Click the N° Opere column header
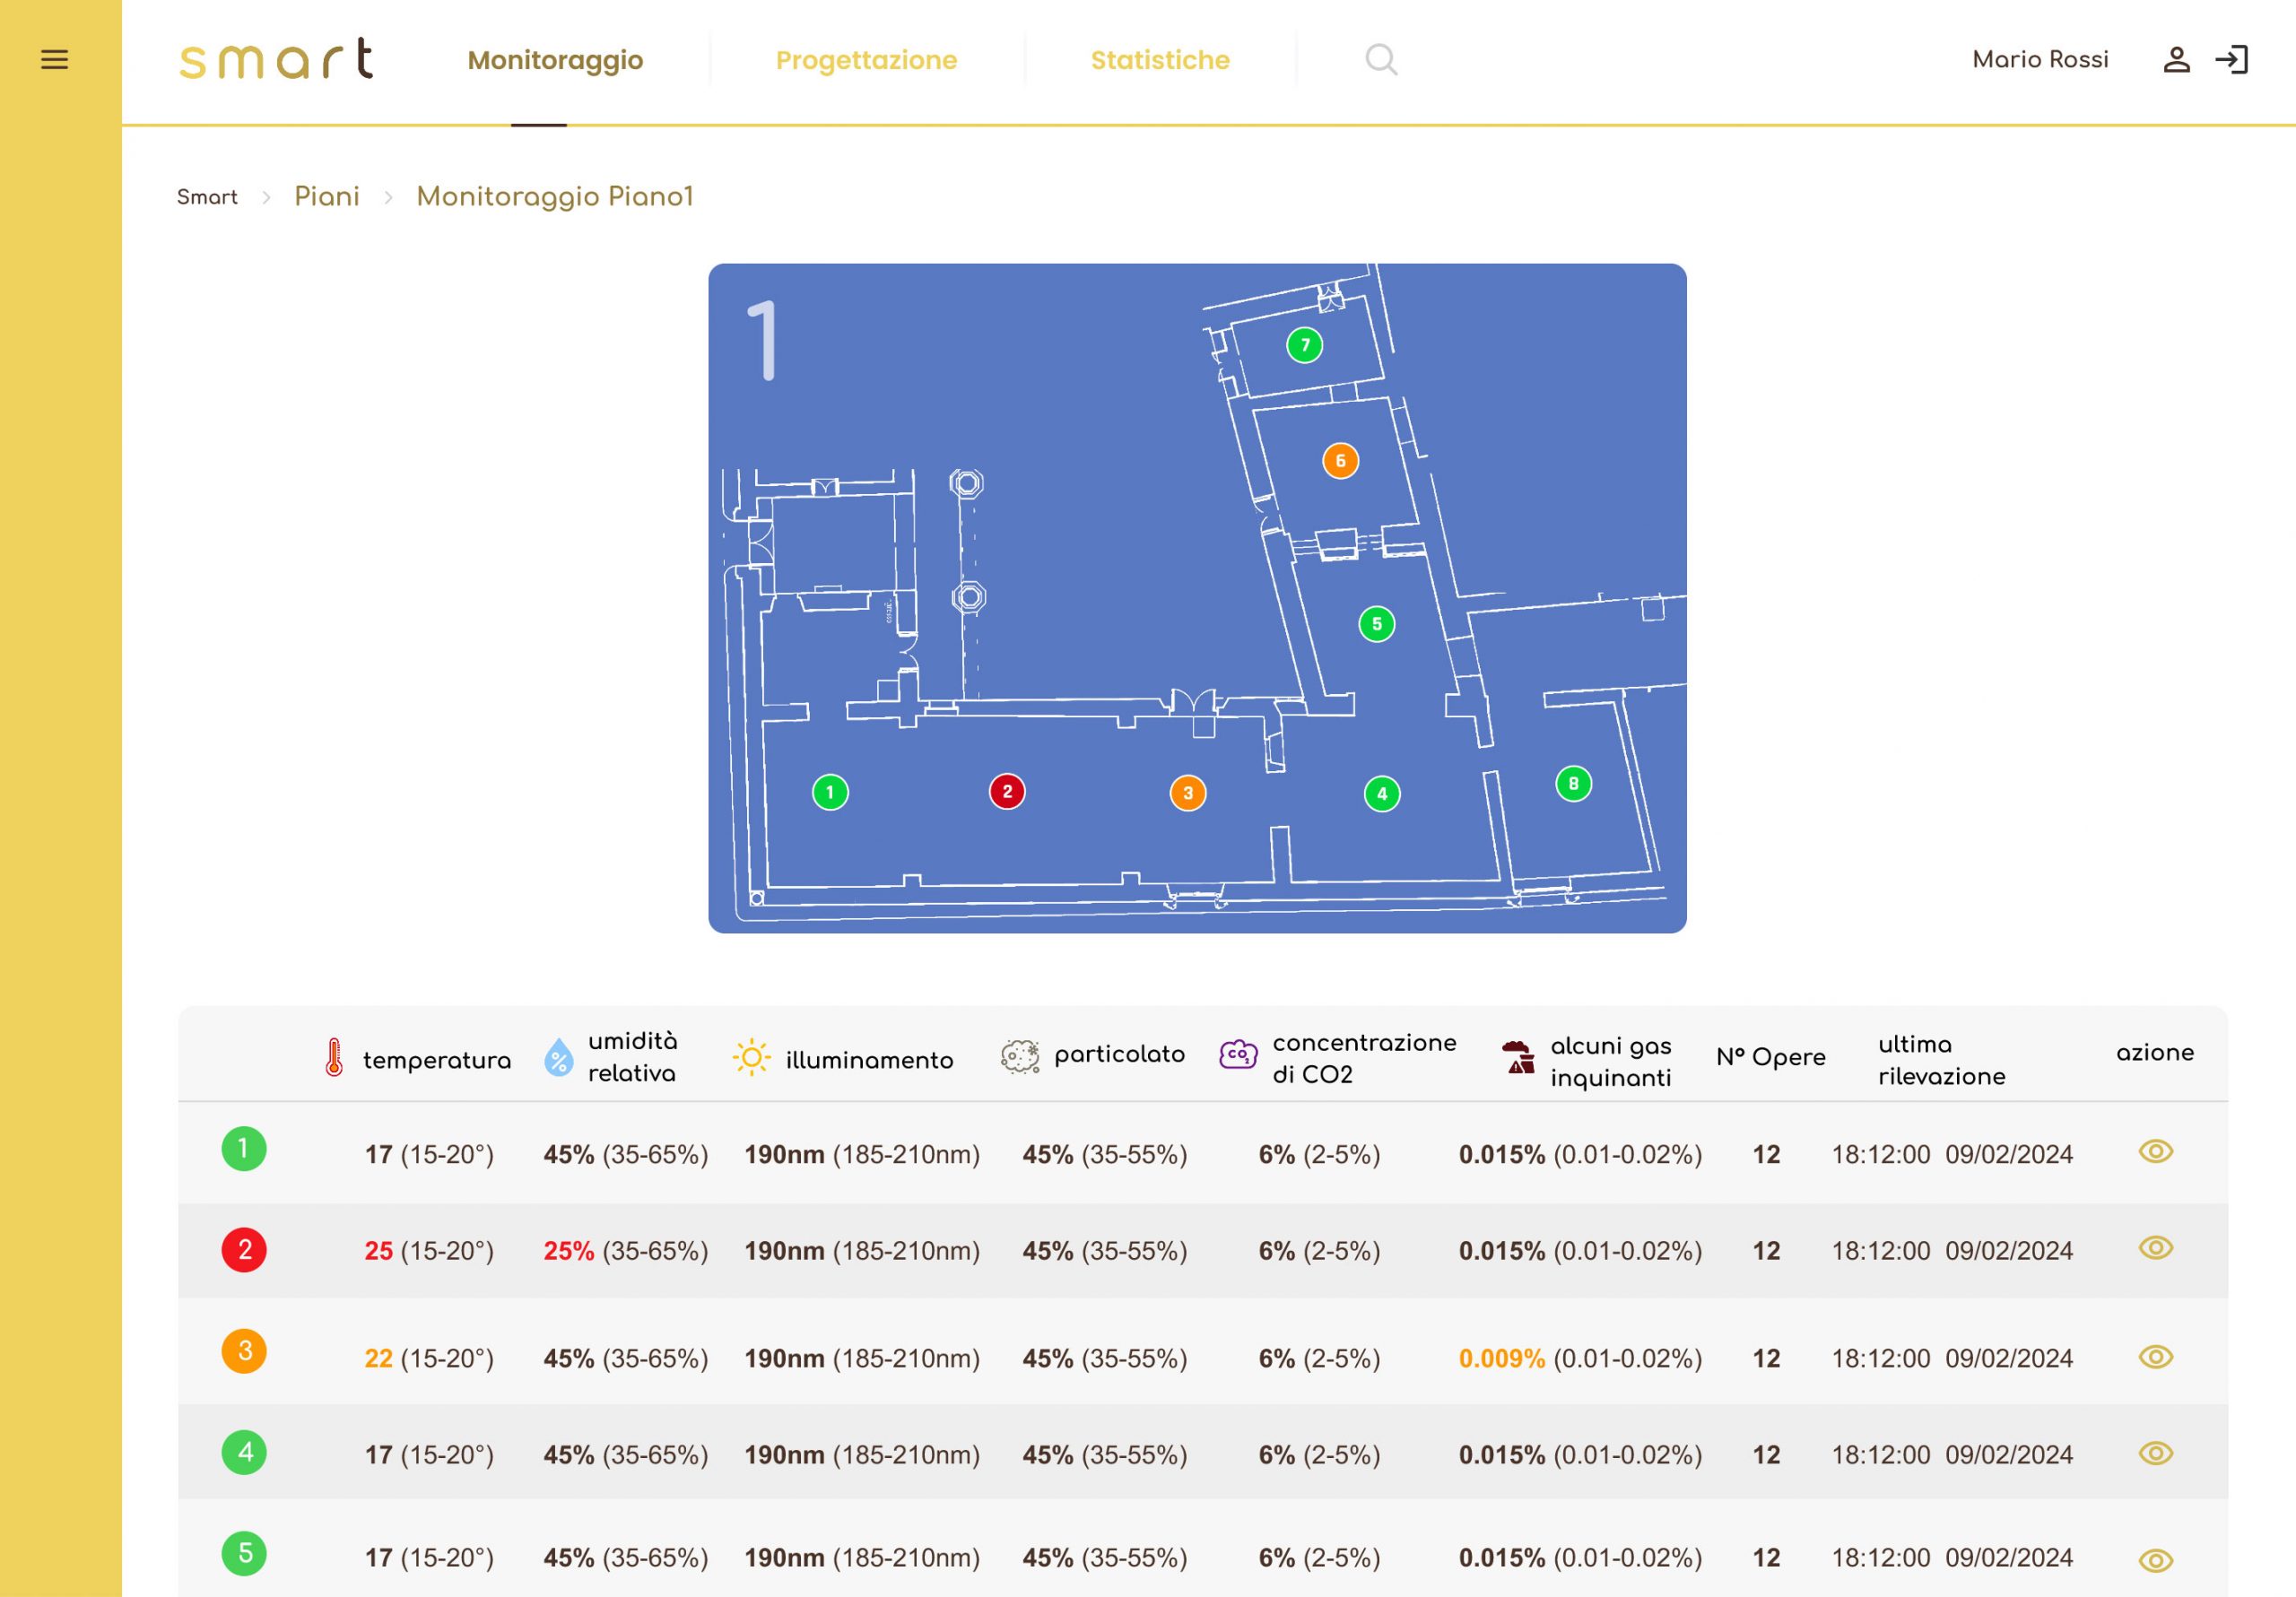This screenshot has height=1597, width=2296. (x=1770, y=1057)
